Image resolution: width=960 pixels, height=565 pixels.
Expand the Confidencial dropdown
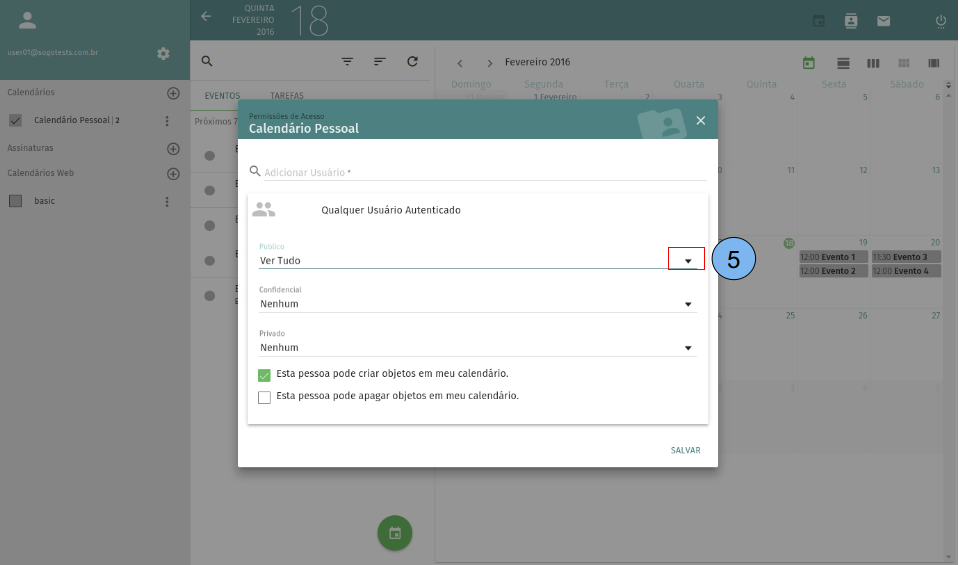click(688, 304)
